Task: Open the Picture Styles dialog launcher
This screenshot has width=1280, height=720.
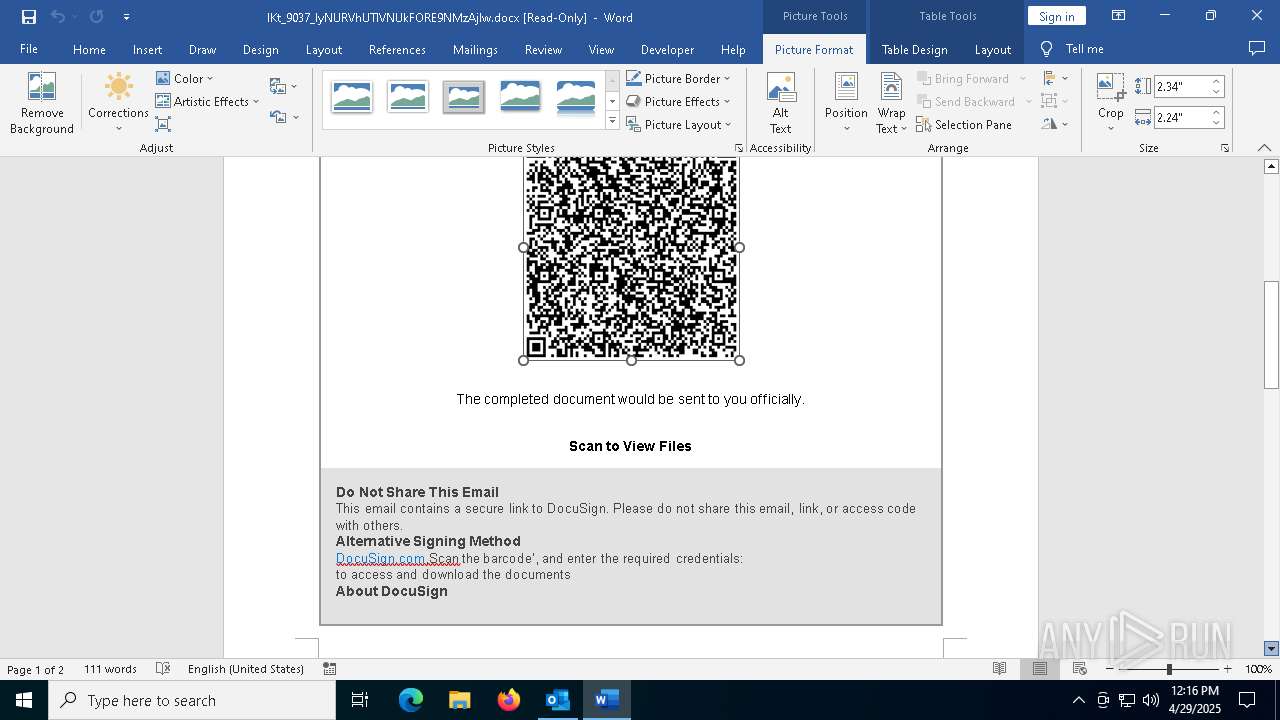Action: (739, 148)
